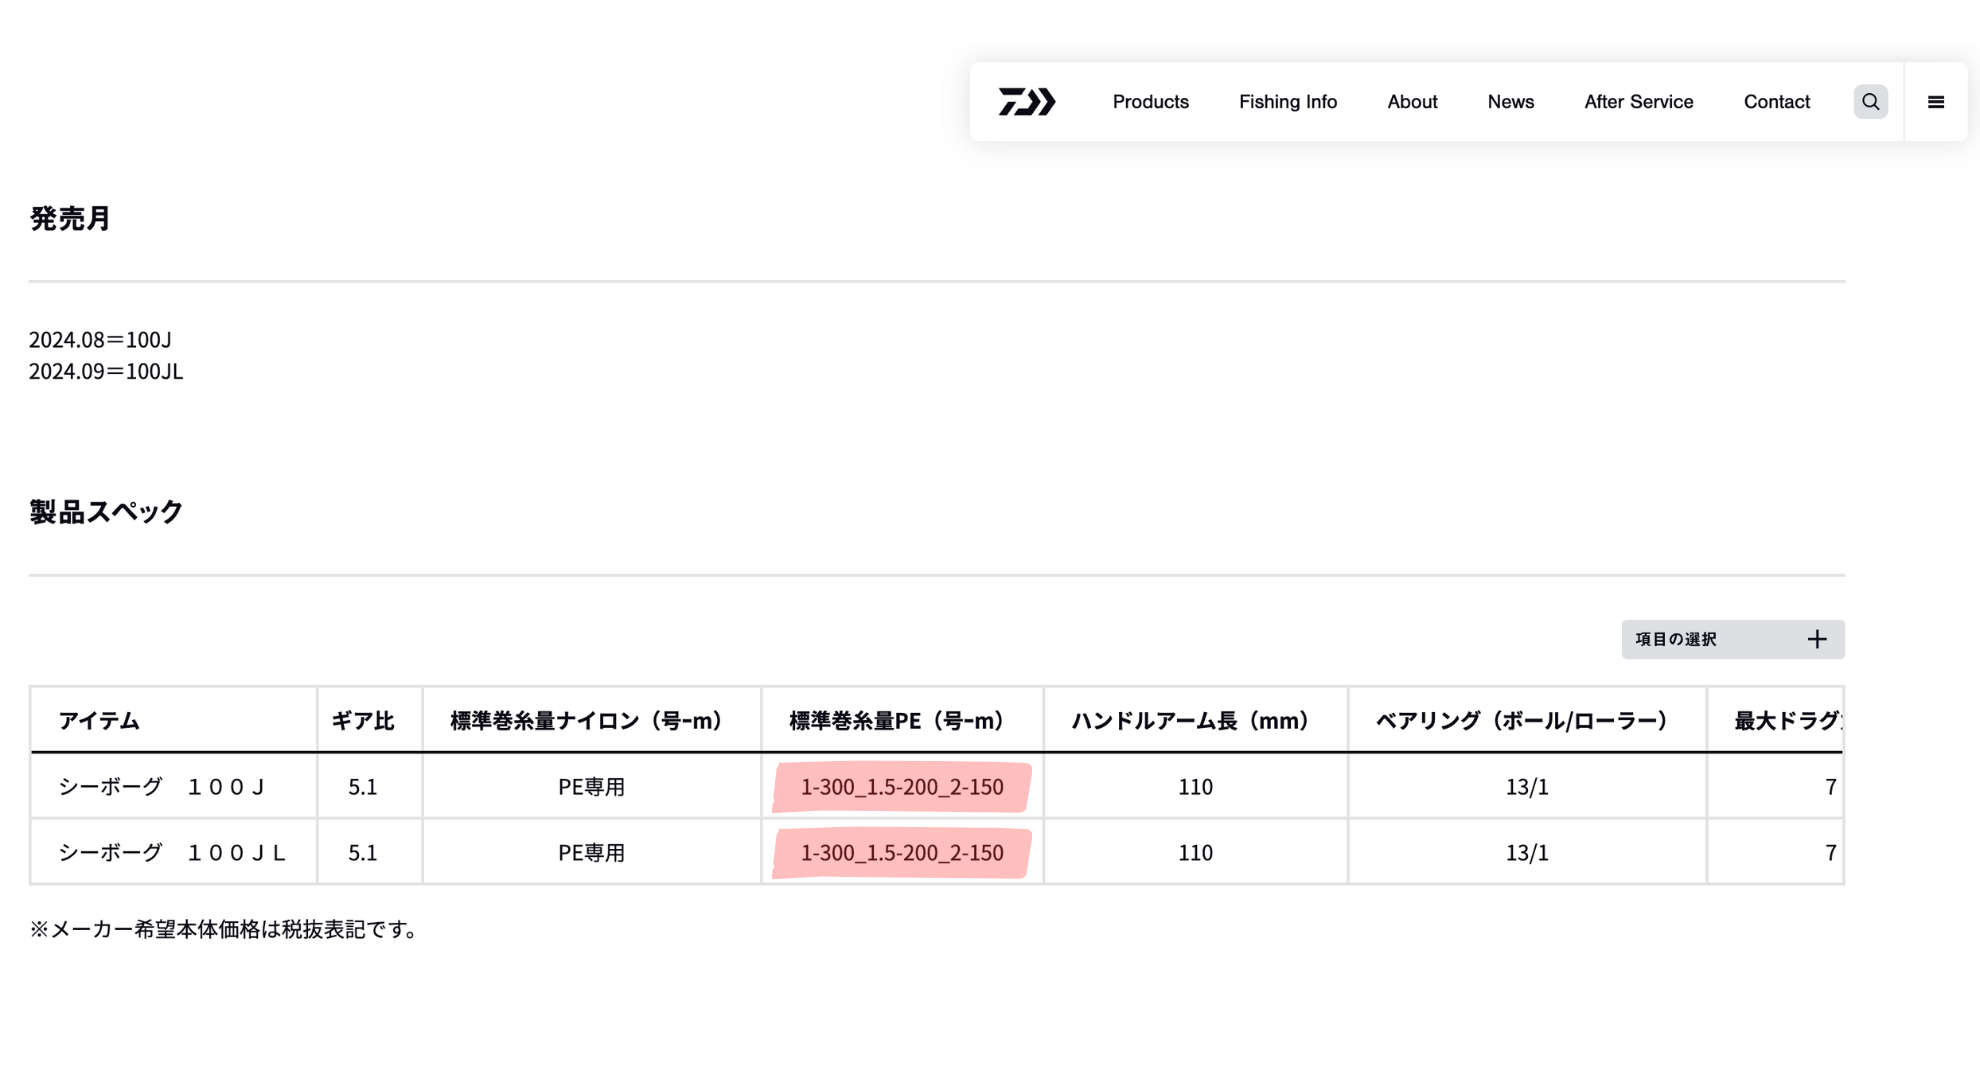The width and height of the screenshot is (1980, 1080).
Task: Click the 2024.09＝100JL release line
Action: [x=106, y=371]
